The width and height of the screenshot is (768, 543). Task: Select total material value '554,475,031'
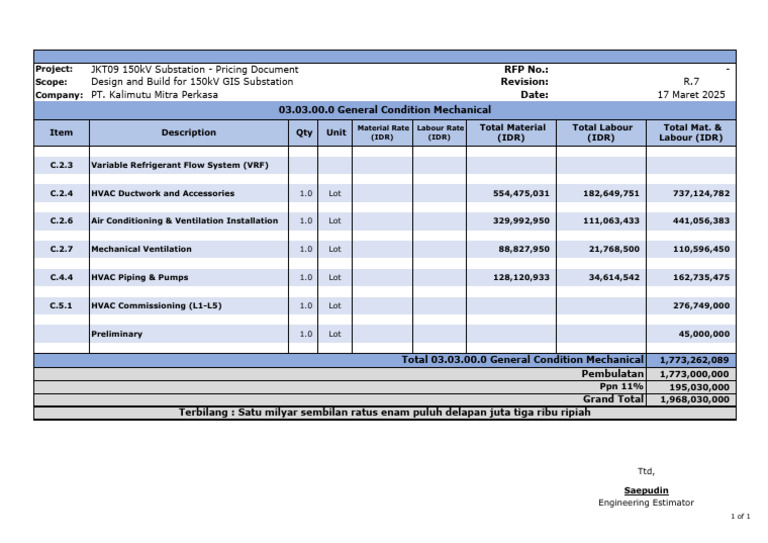coord(521,193)
